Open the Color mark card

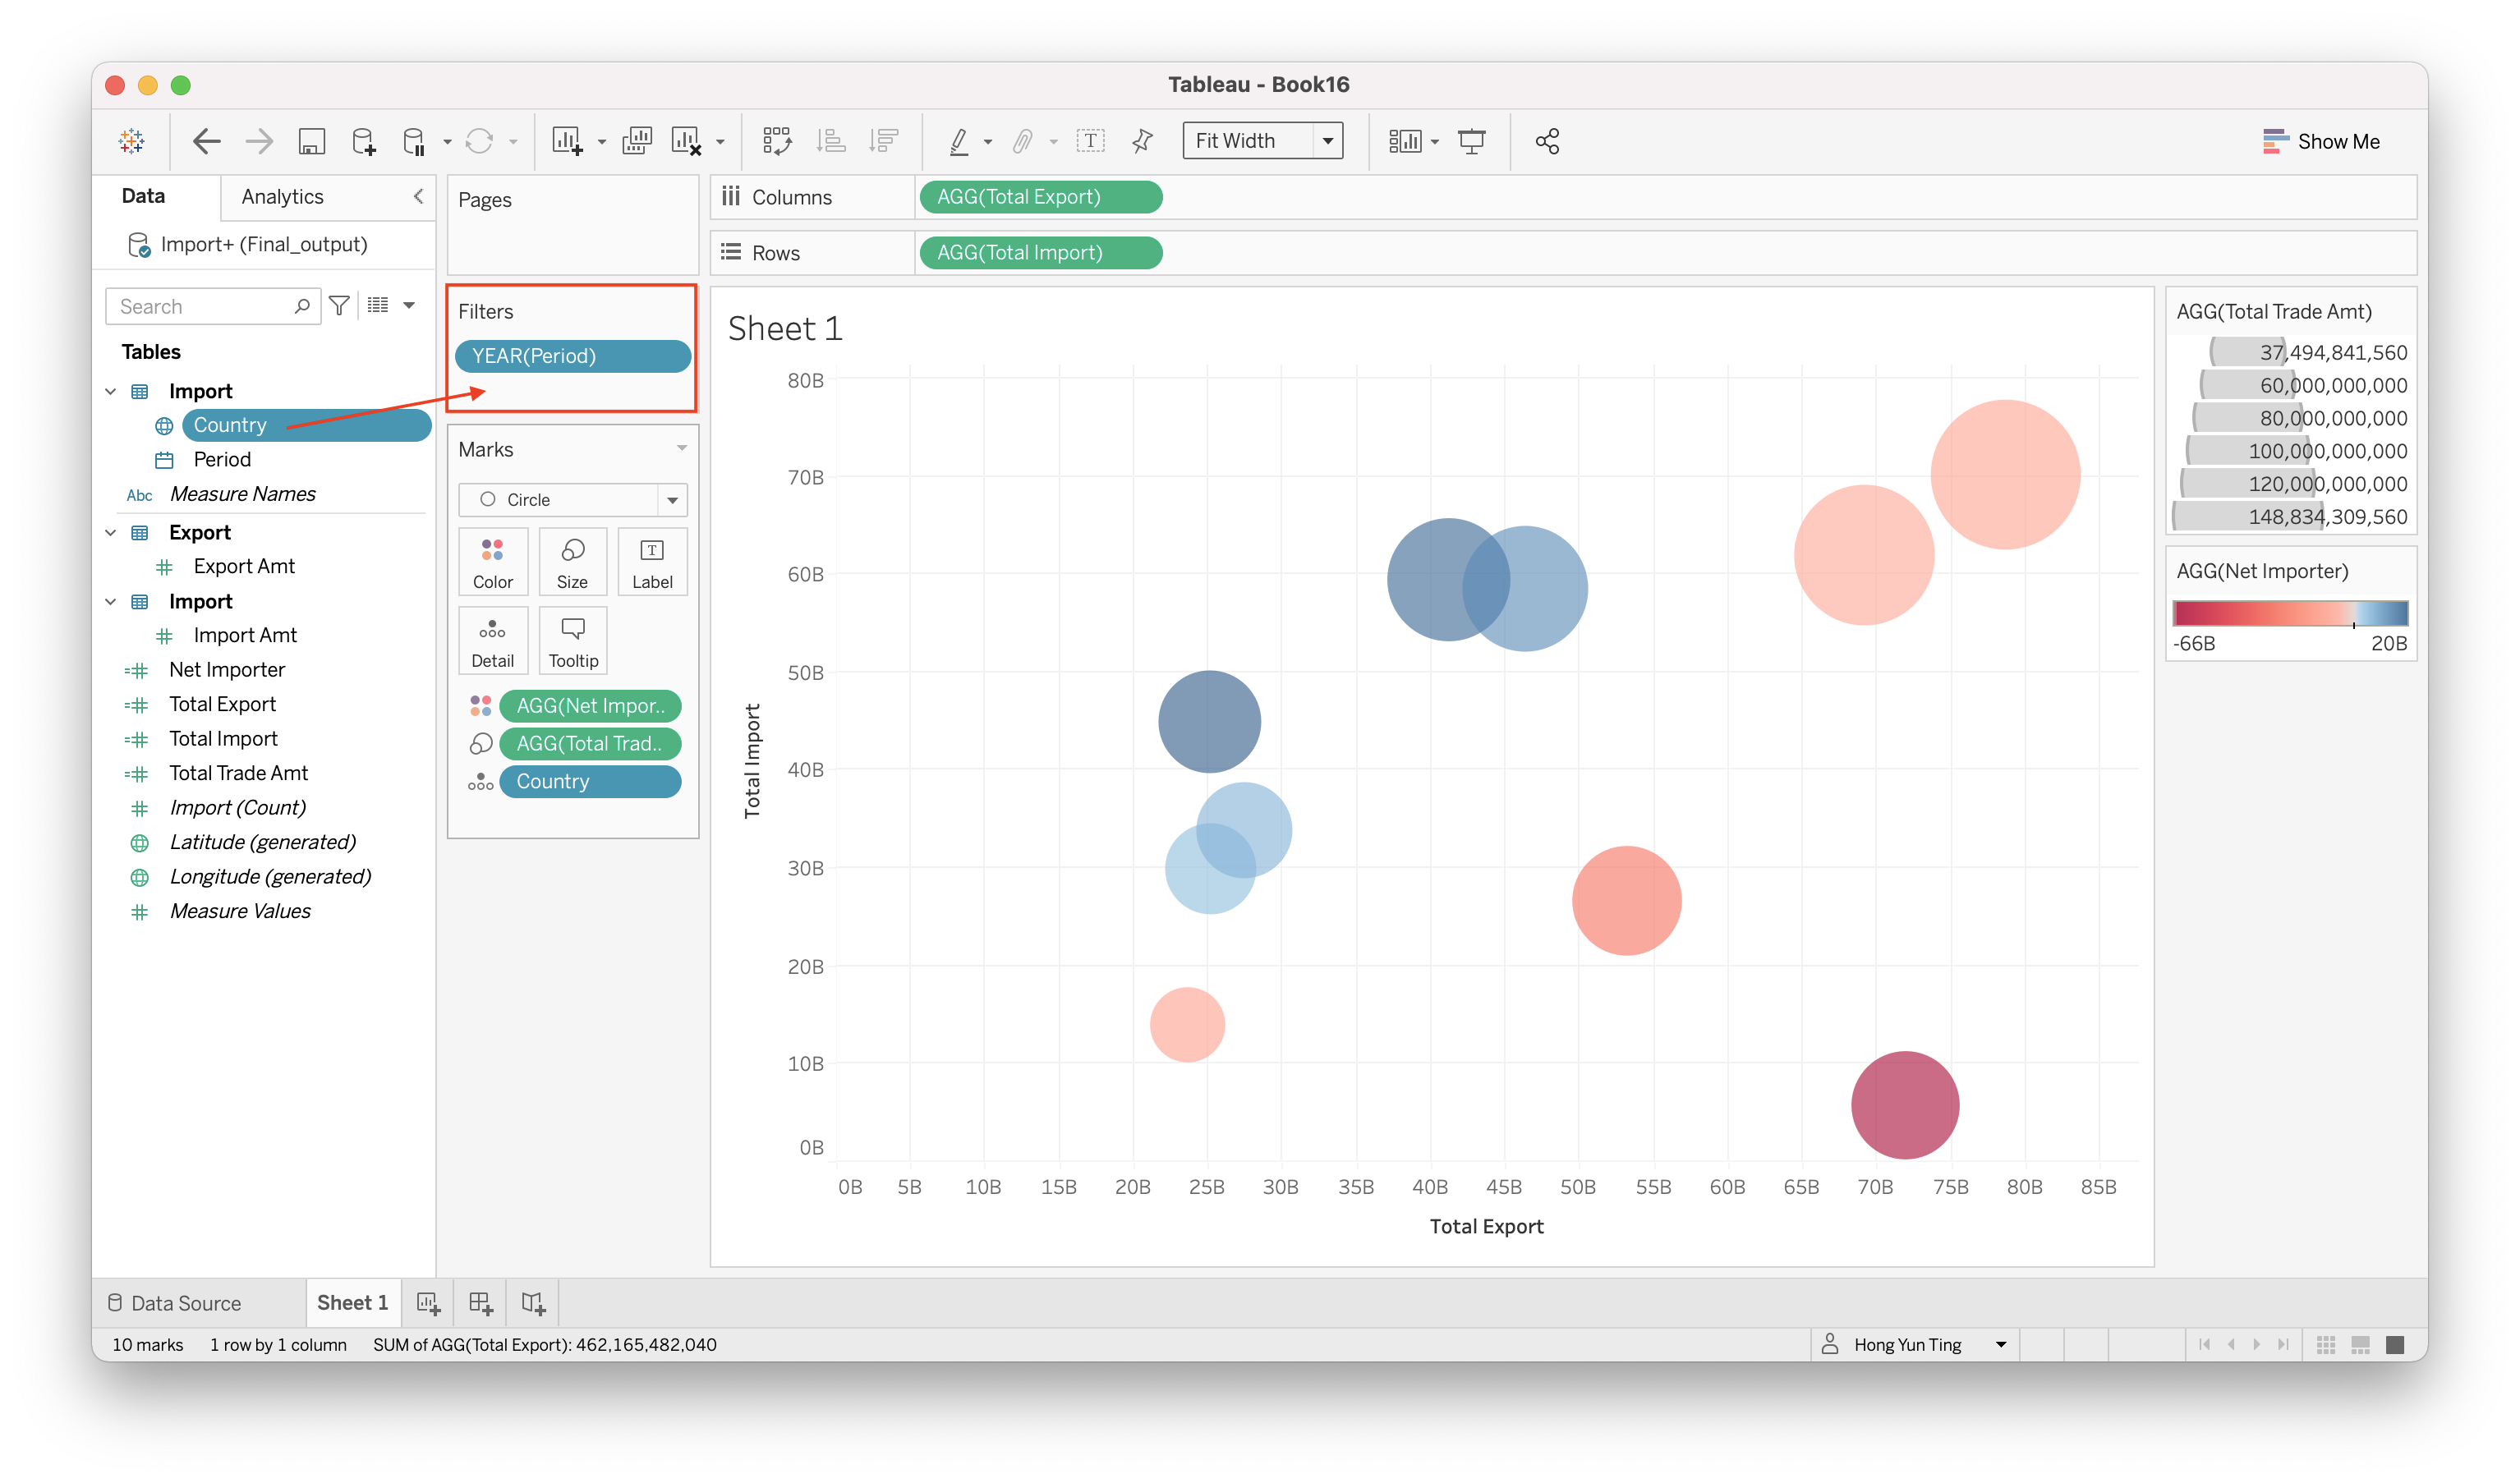point(492,562)
